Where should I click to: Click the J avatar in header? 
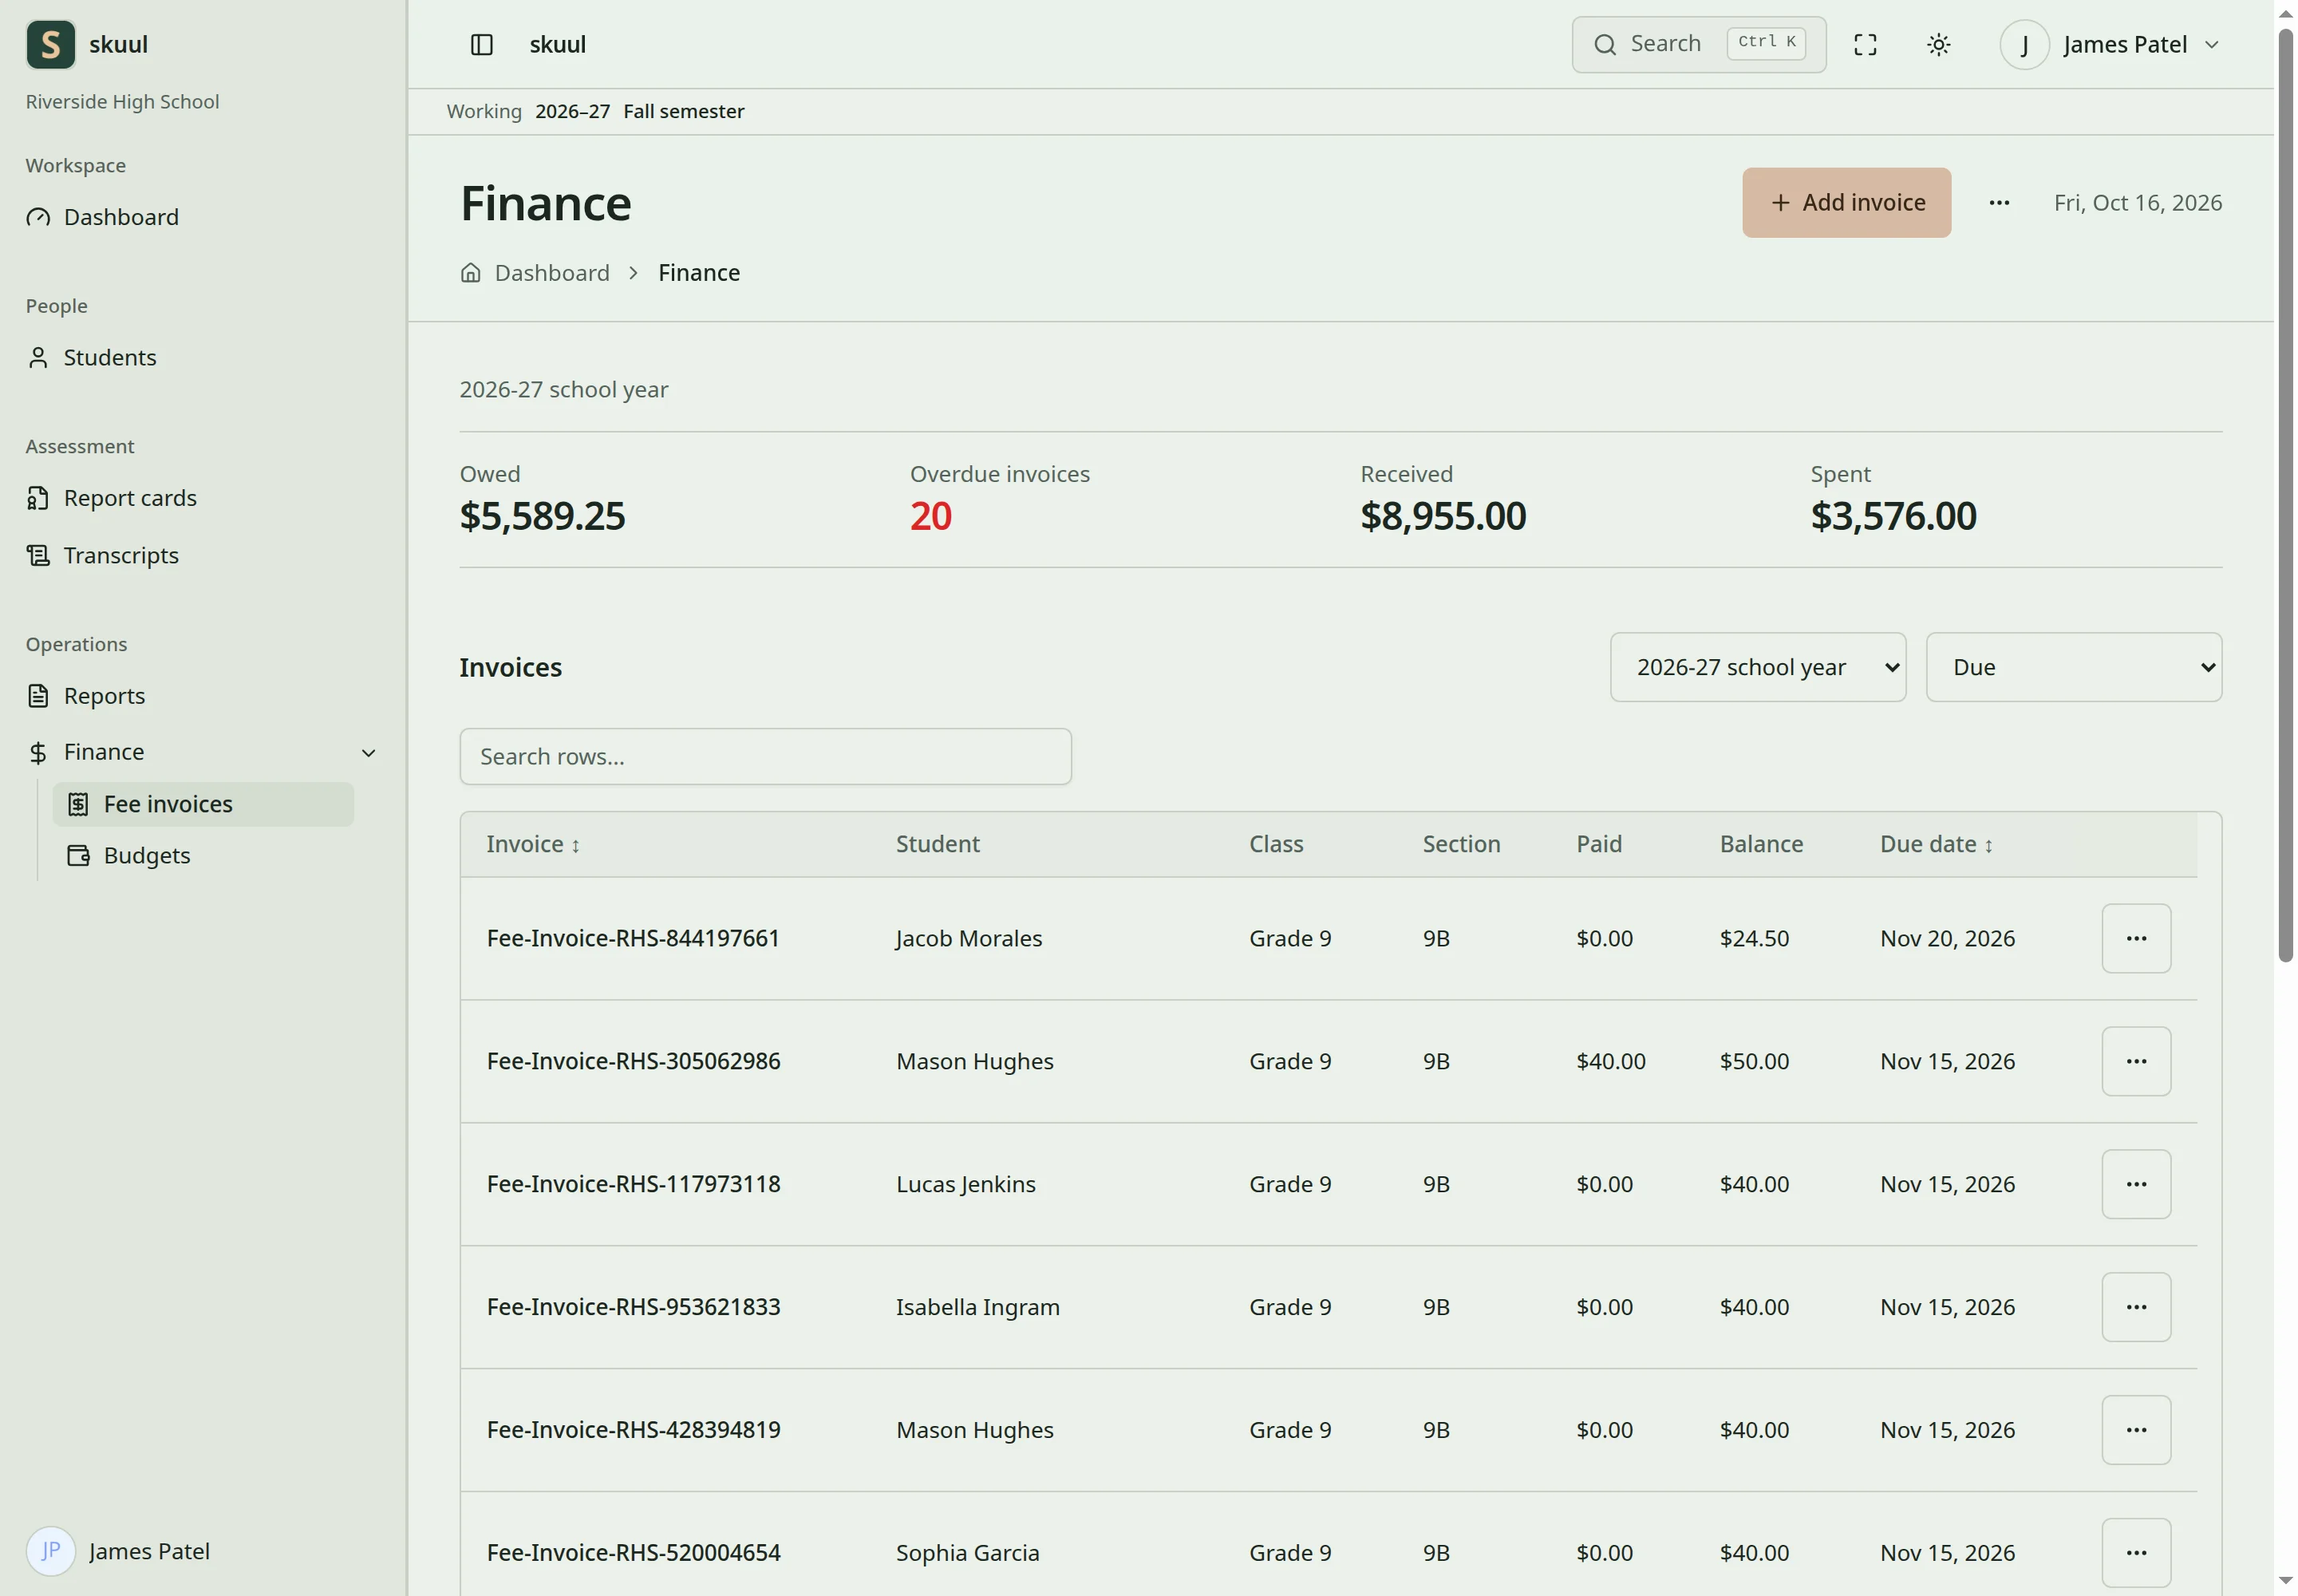coord(2024,44)
